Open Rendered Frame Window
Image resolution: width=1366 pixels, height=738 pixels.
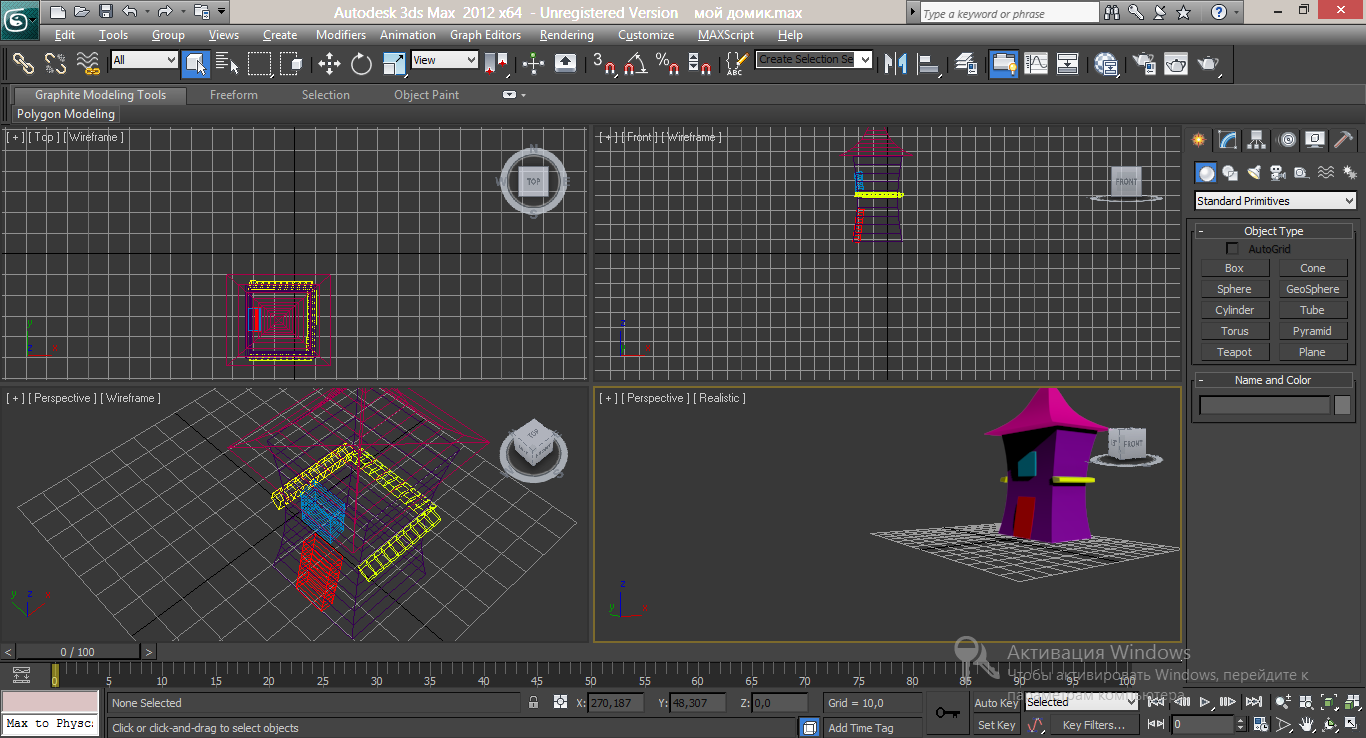tap(1176, 64)
